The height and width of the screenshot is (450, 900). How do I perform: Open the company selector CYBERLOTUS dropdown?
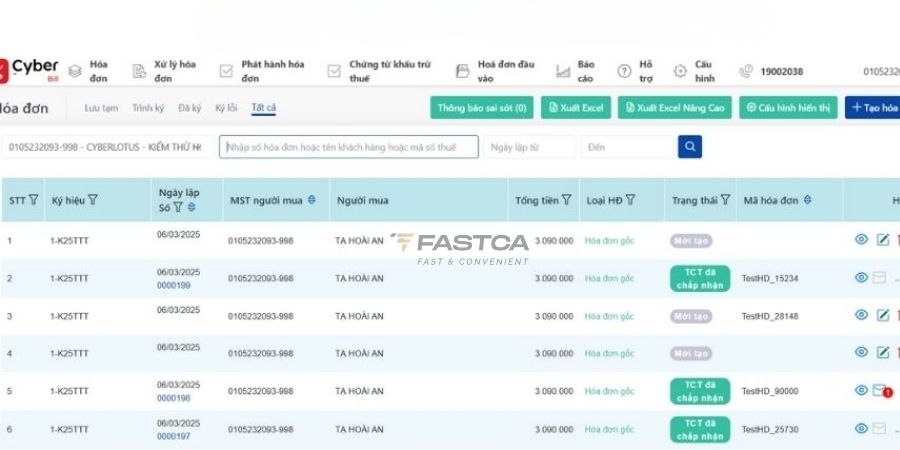tap(107, 147)
